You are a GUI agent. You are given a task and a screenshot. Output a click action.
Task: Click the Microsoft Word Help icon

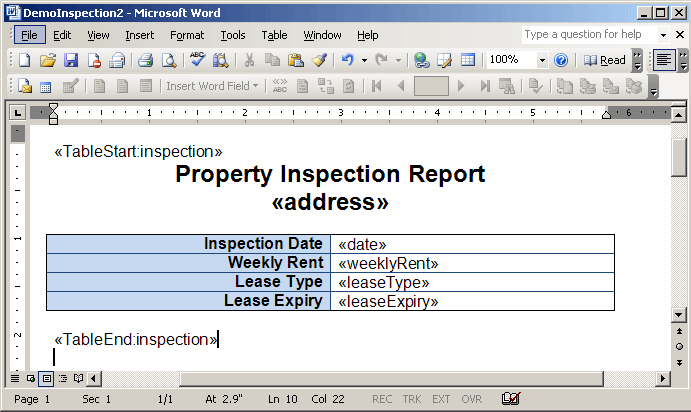tap(561, 60)
